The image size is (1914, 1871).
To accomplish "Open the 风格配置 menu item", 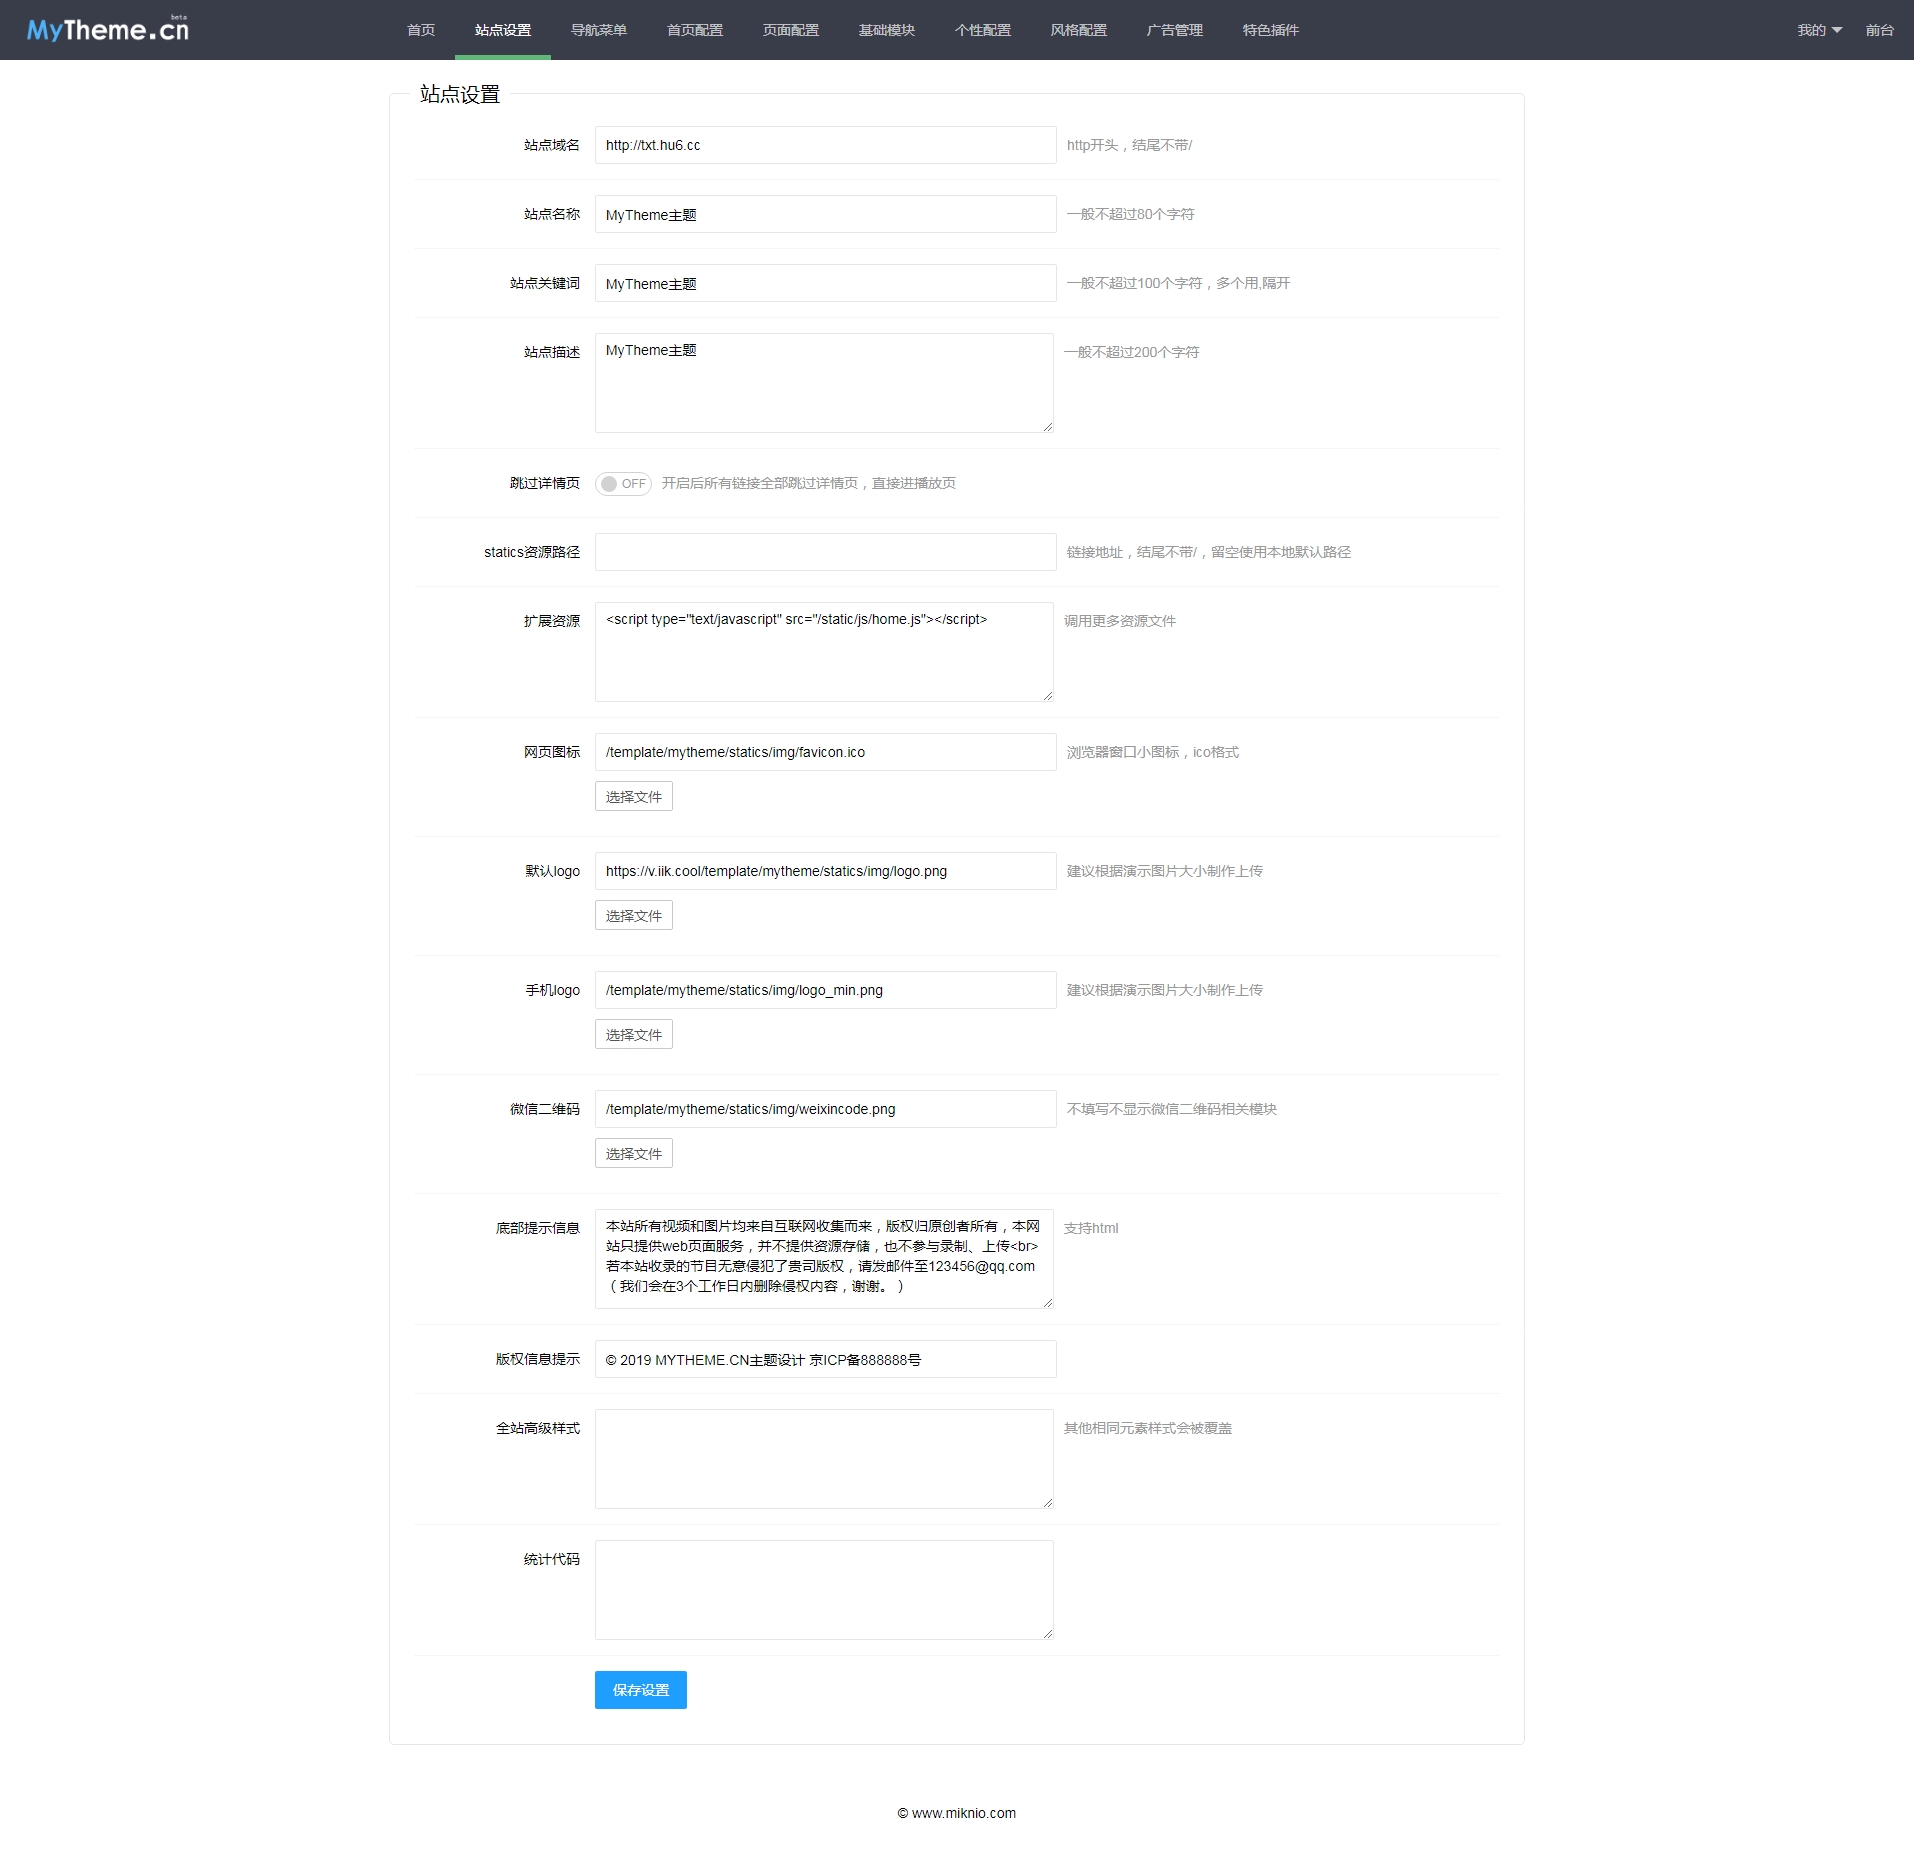I will 1078,30.
